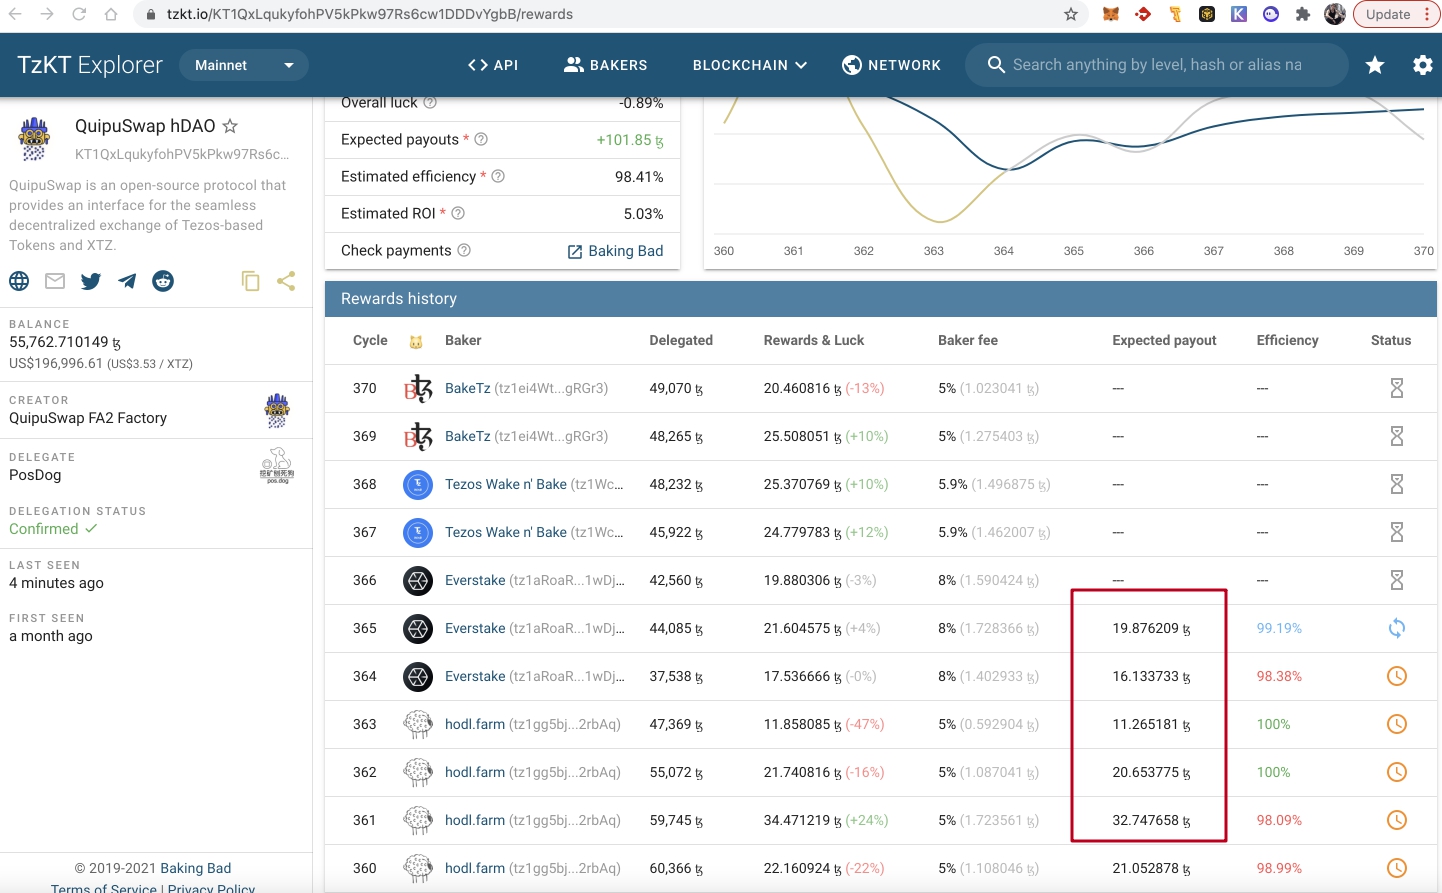
Task: Open the MetaMask fox extension
Action: click(x=1110, y=14)
